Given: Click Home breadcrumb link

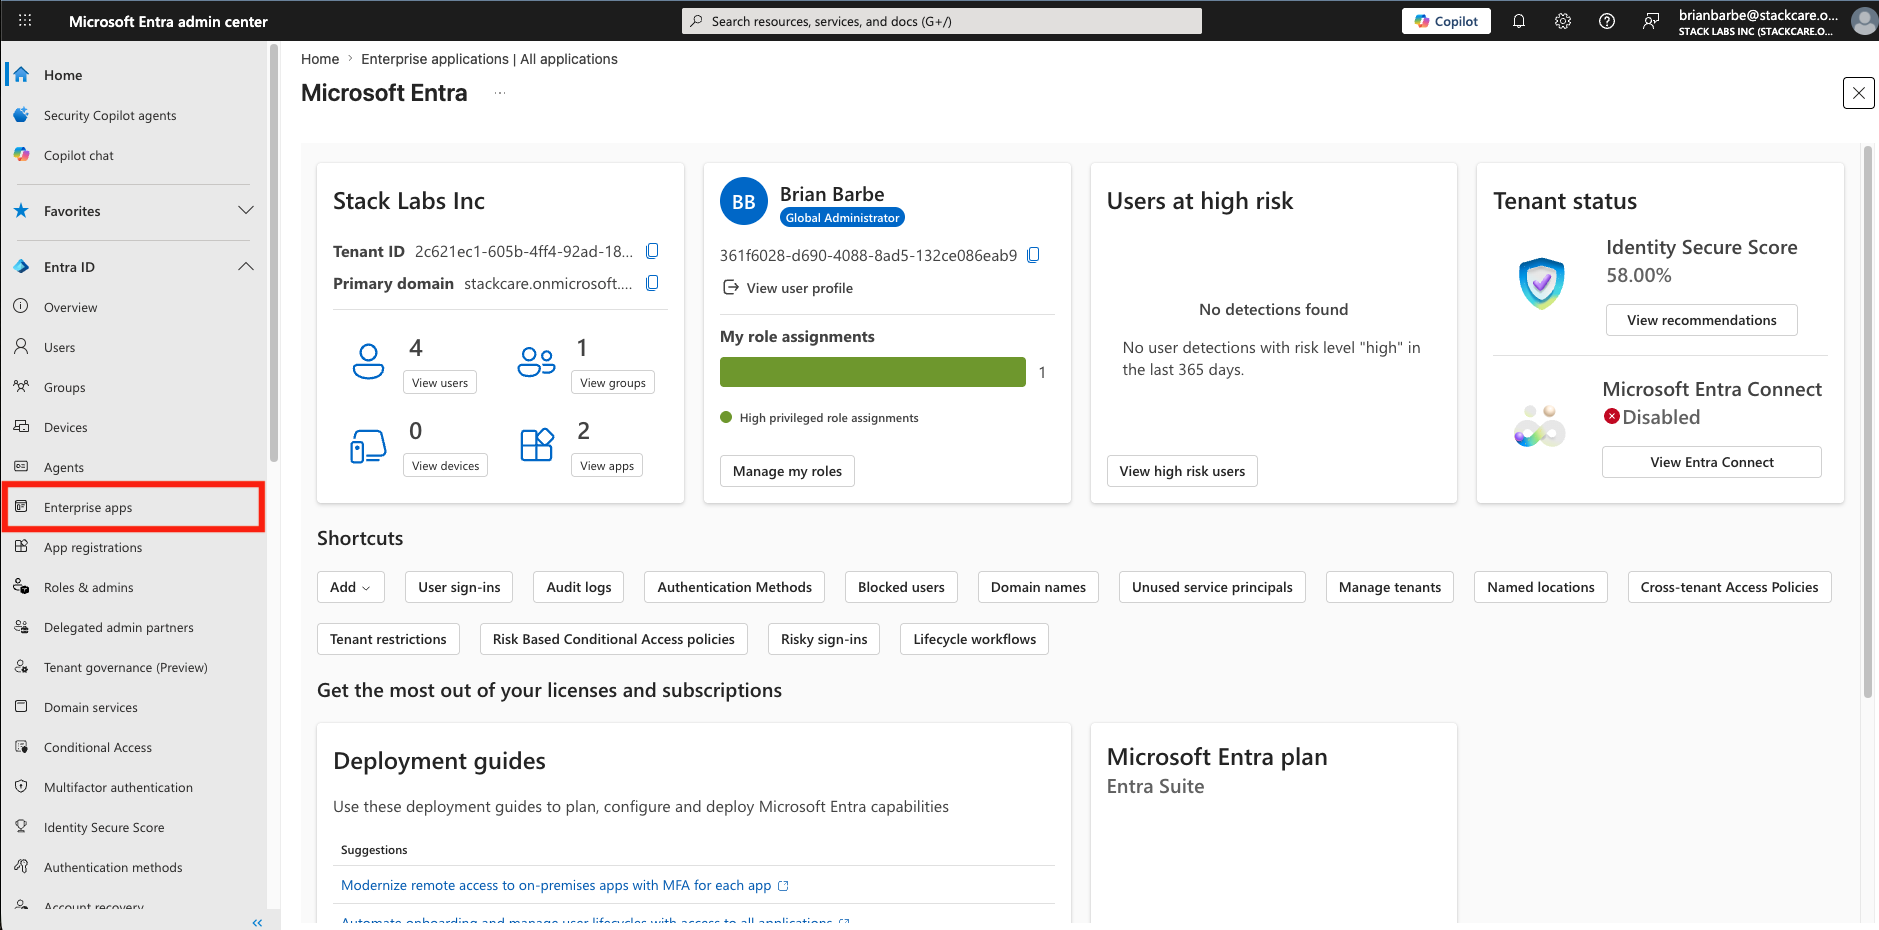Looking at the screenshot, I should click(320, 59).
